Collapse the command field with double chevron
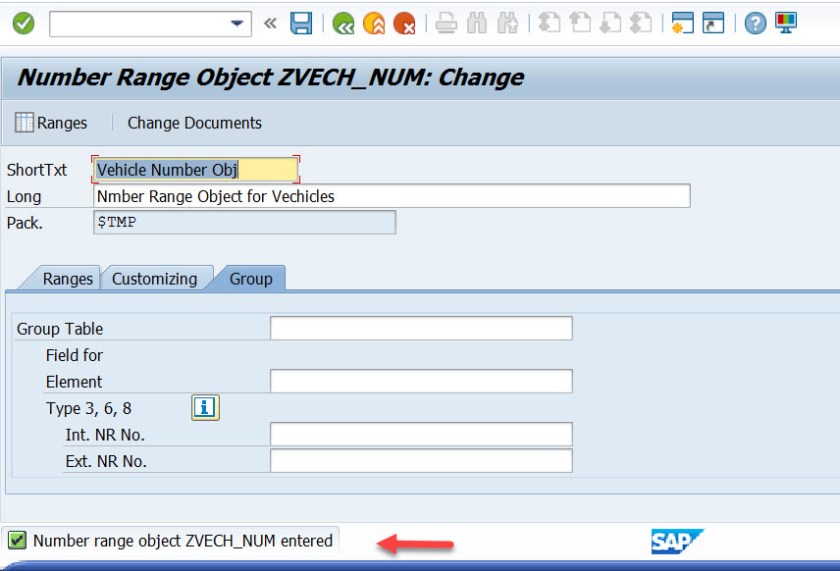 [x=269, y=24]
